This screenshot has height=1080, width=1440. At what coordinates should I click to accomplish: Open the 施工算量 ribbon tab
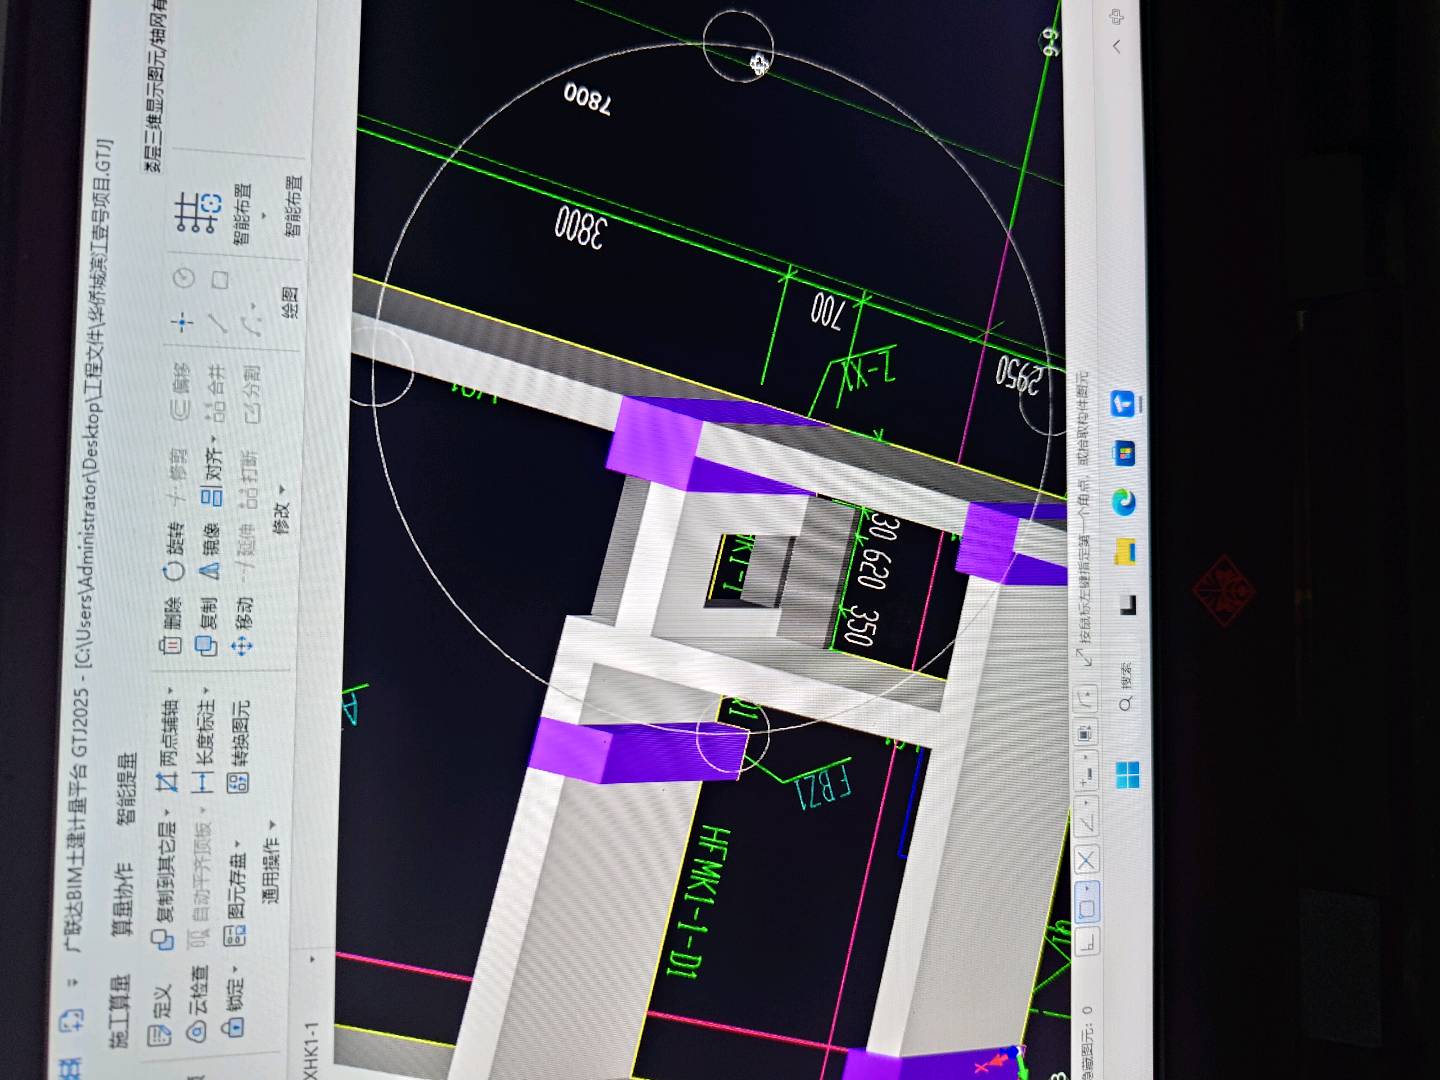(x=120, y=1010)
